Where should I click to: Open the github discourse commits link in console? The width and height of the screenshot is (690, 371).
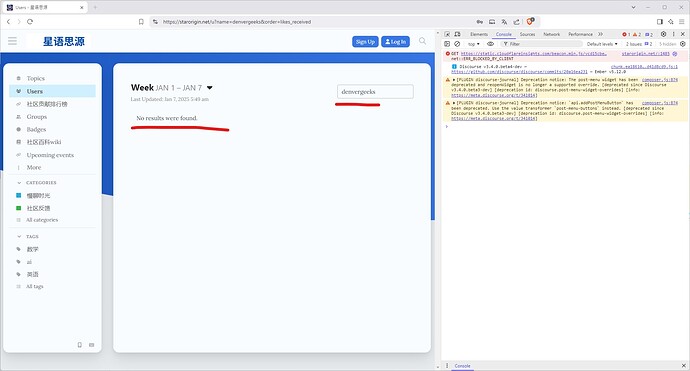pos(519,72)
